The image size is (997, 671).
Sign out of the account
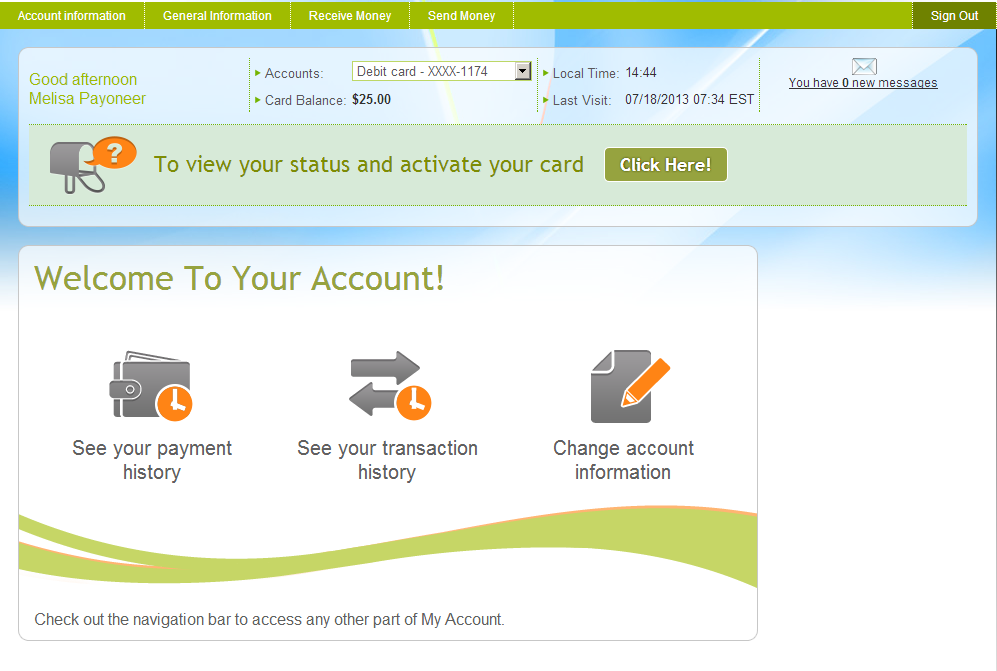(954, 15)
